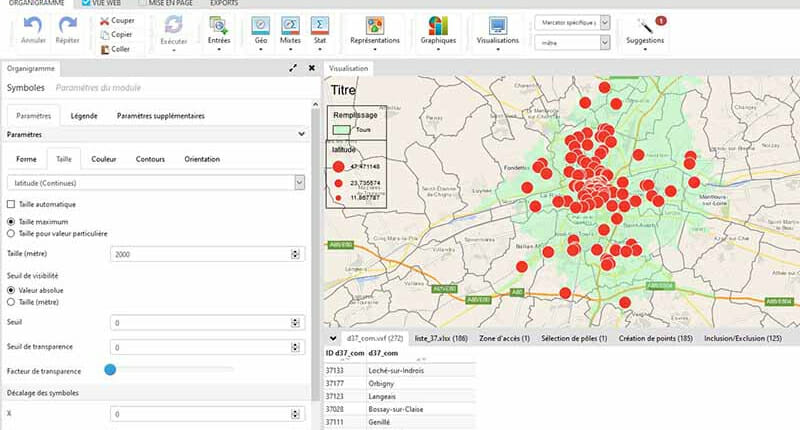The height and width of the screenshot is (430, 800).
Task: Open the mètre unit dropdown
Action: (x=603, y=43)
